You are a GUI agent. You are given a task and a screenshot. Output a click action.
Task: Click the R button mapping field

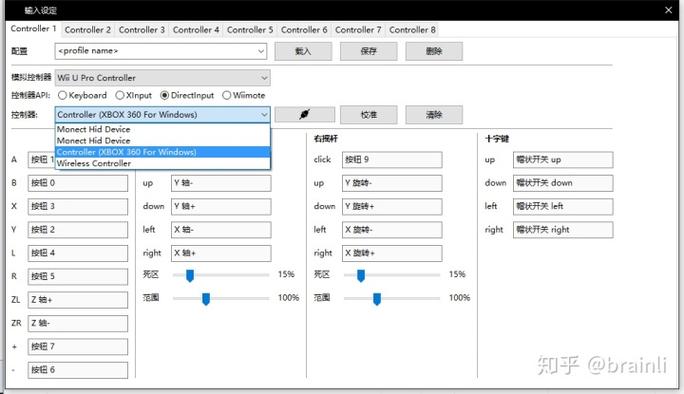coord(78,276)
